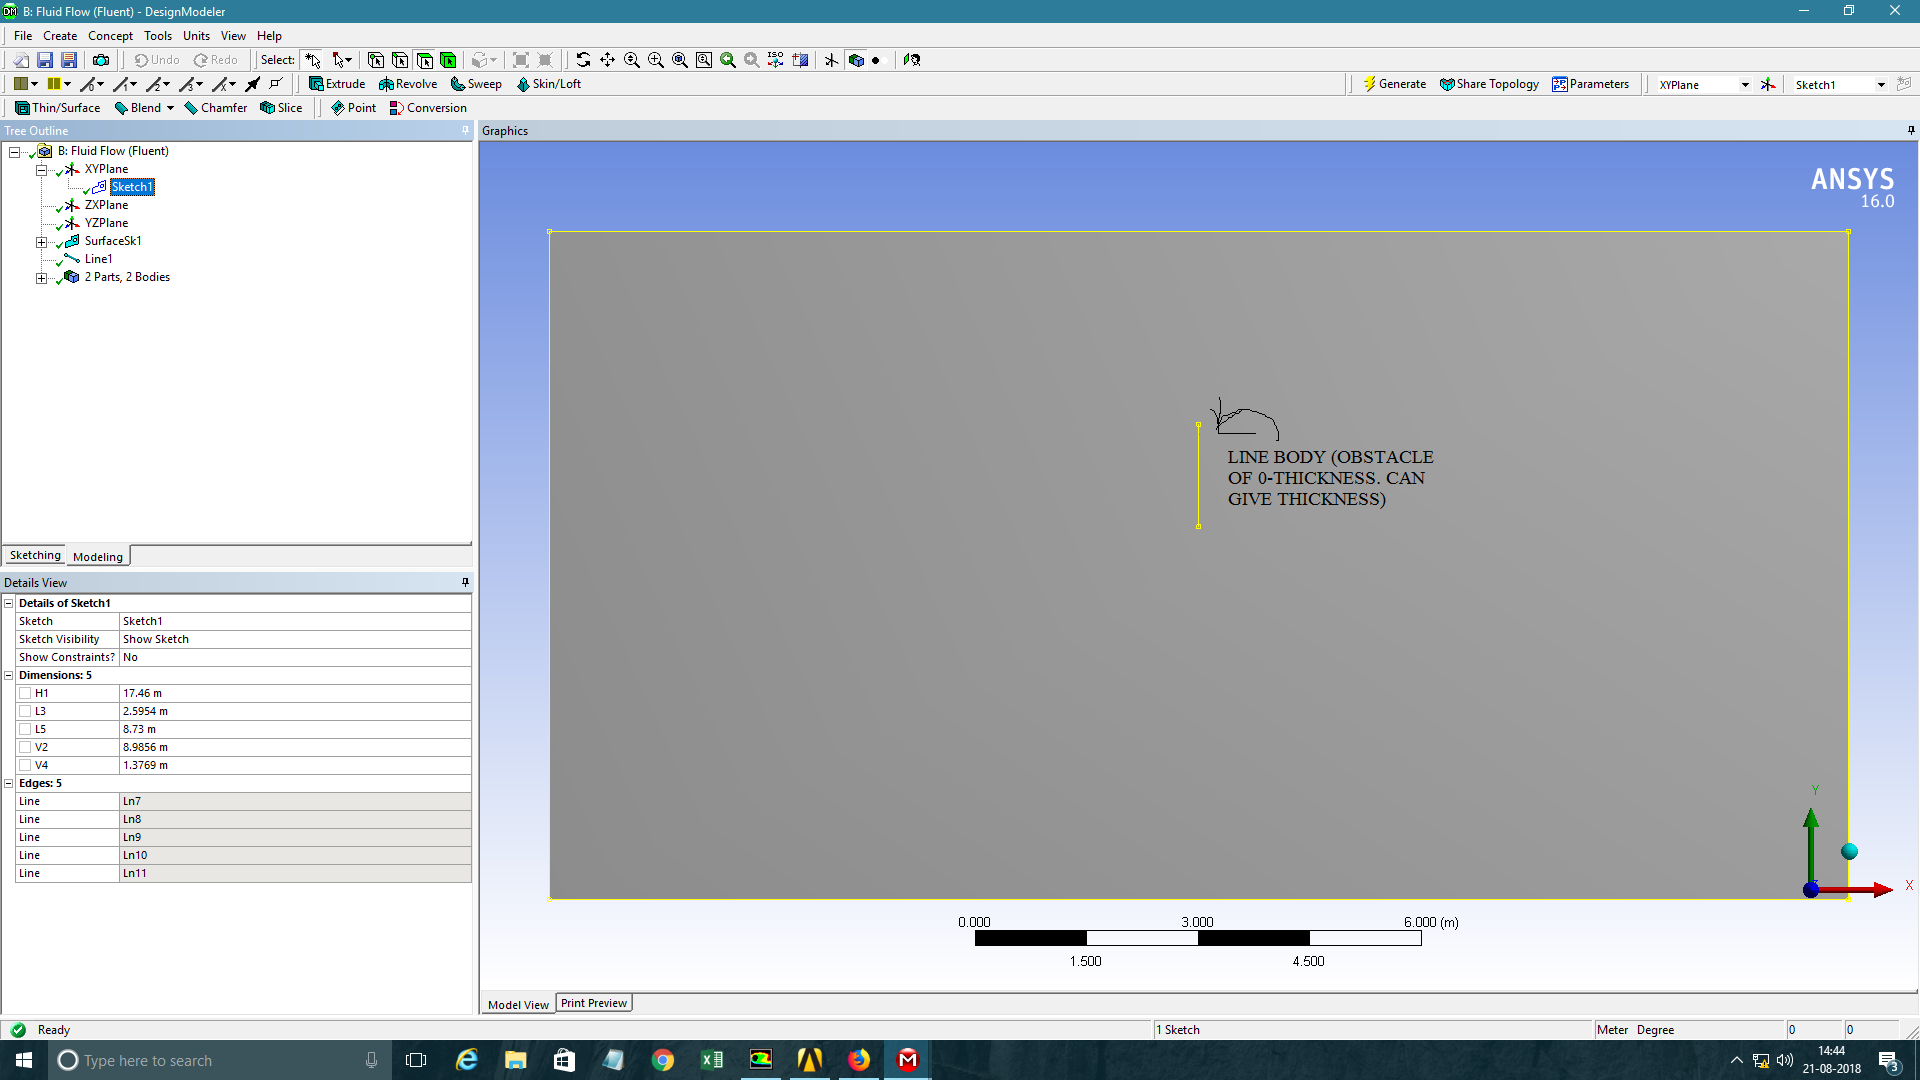Switch to the ISO isometric view

(x=776, y=60)
